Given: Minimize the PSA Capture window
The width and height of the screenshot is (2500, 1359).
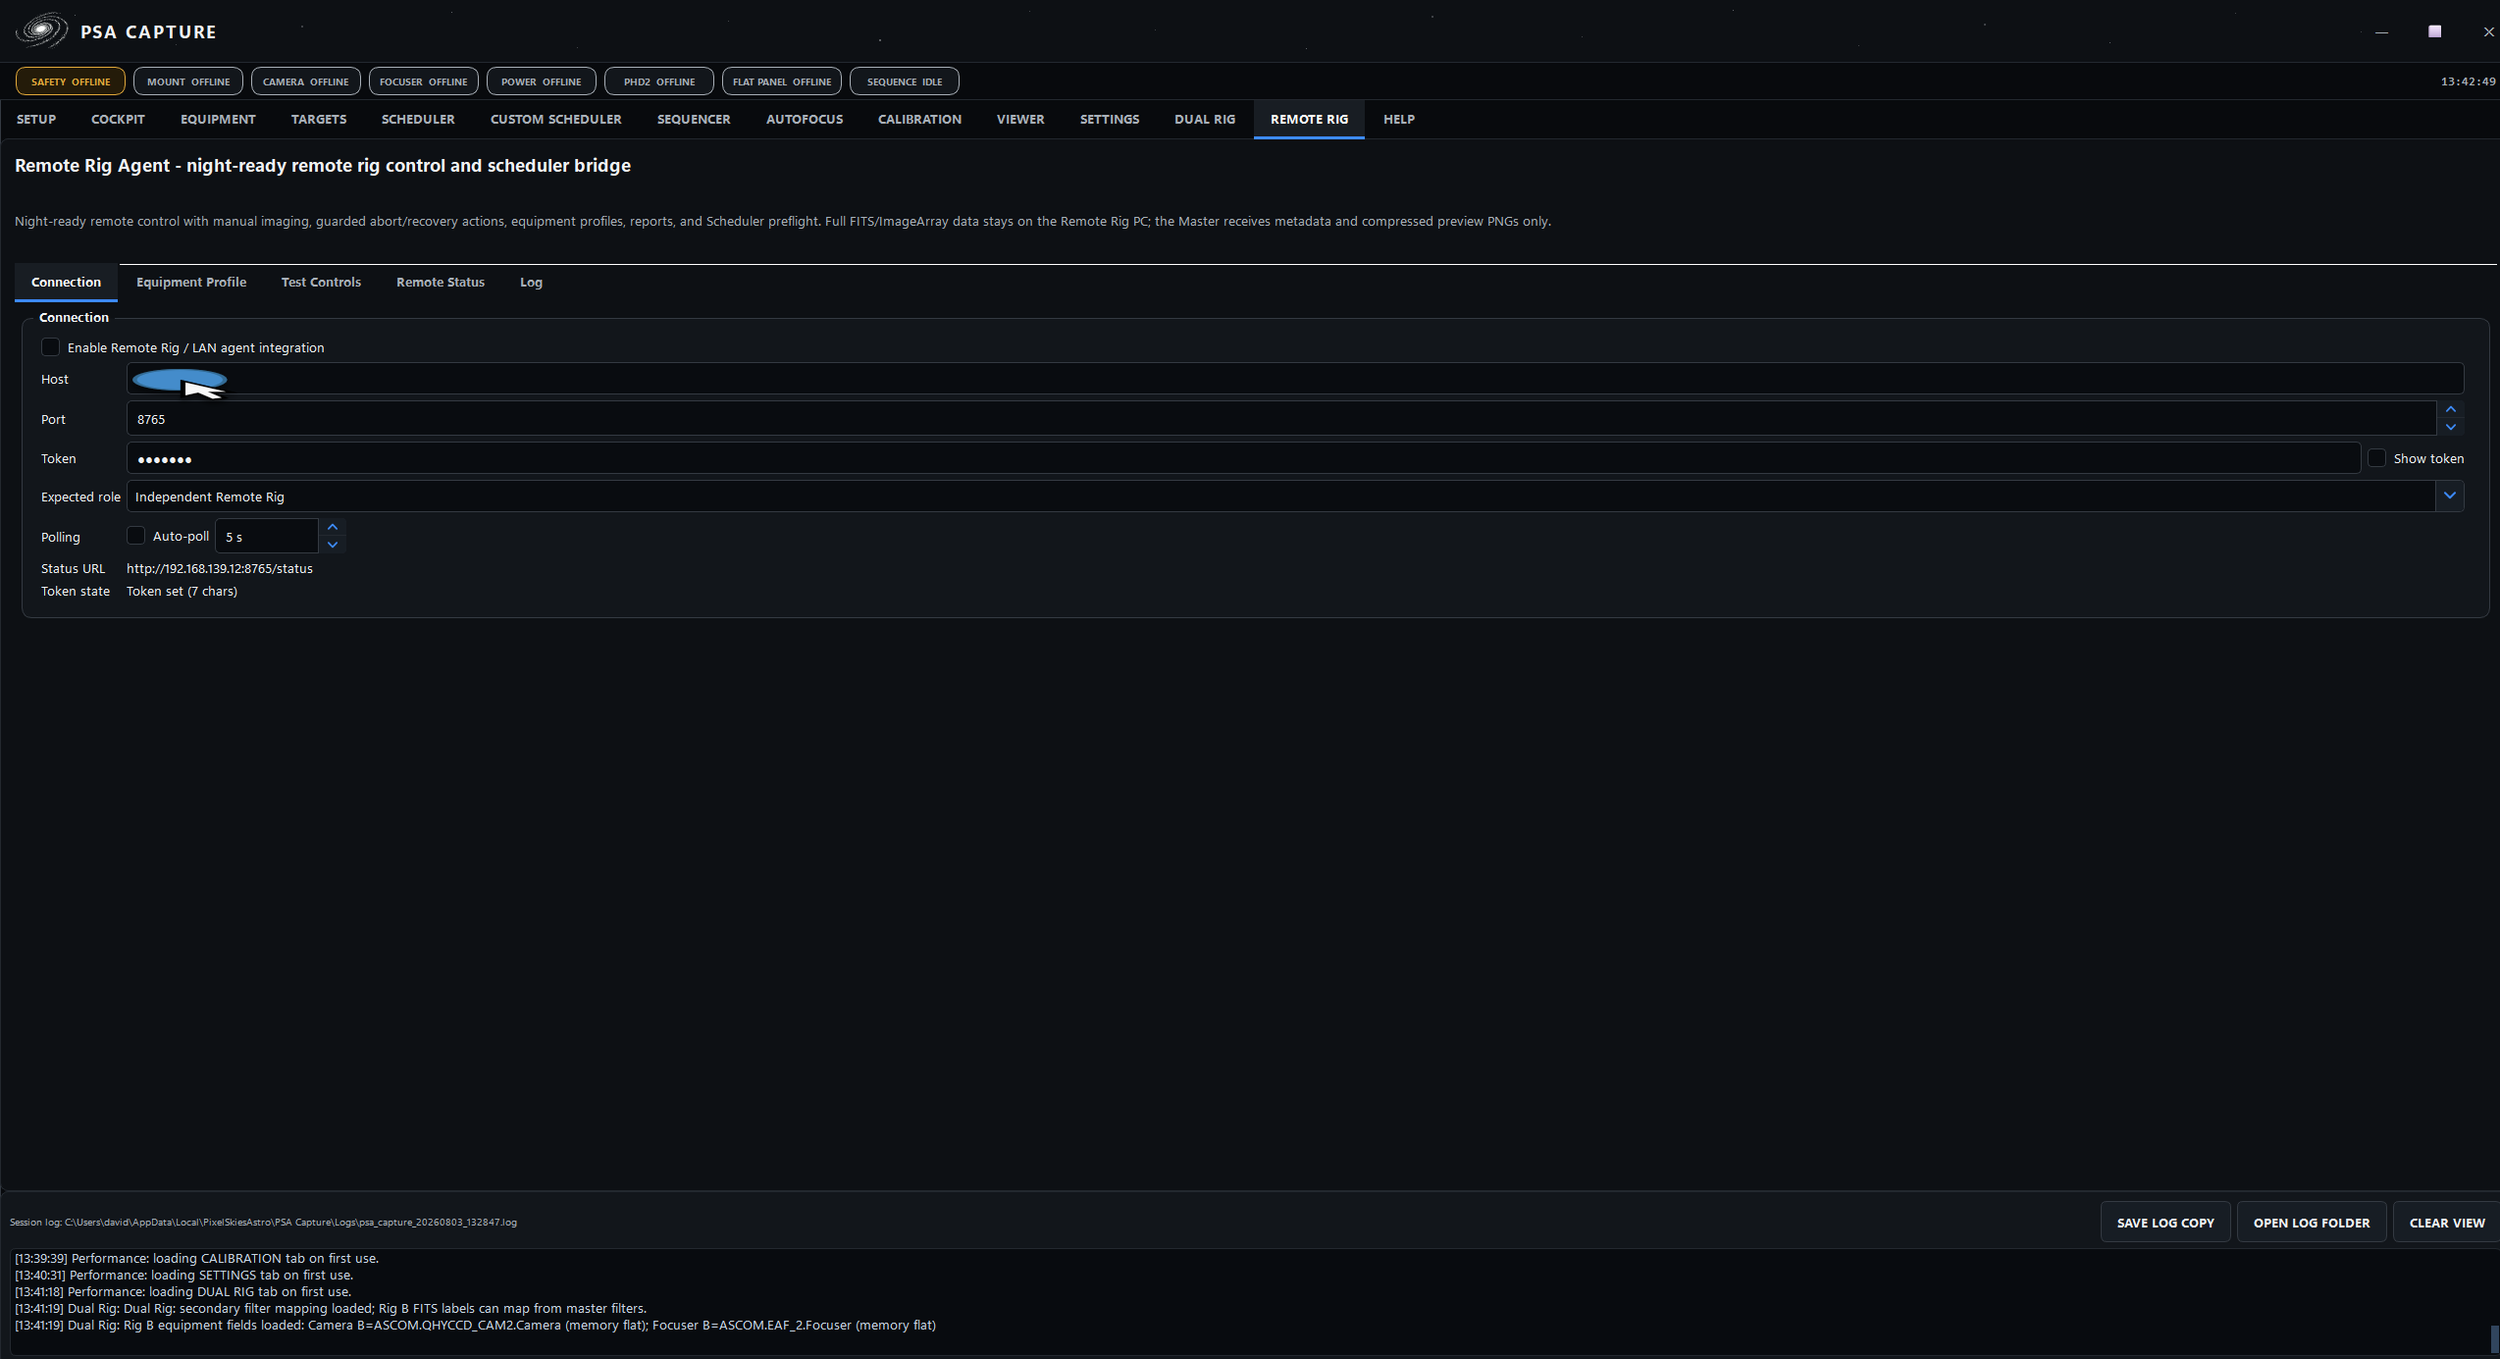Looking at the screenshot, I should click(x=2381, y=32).
